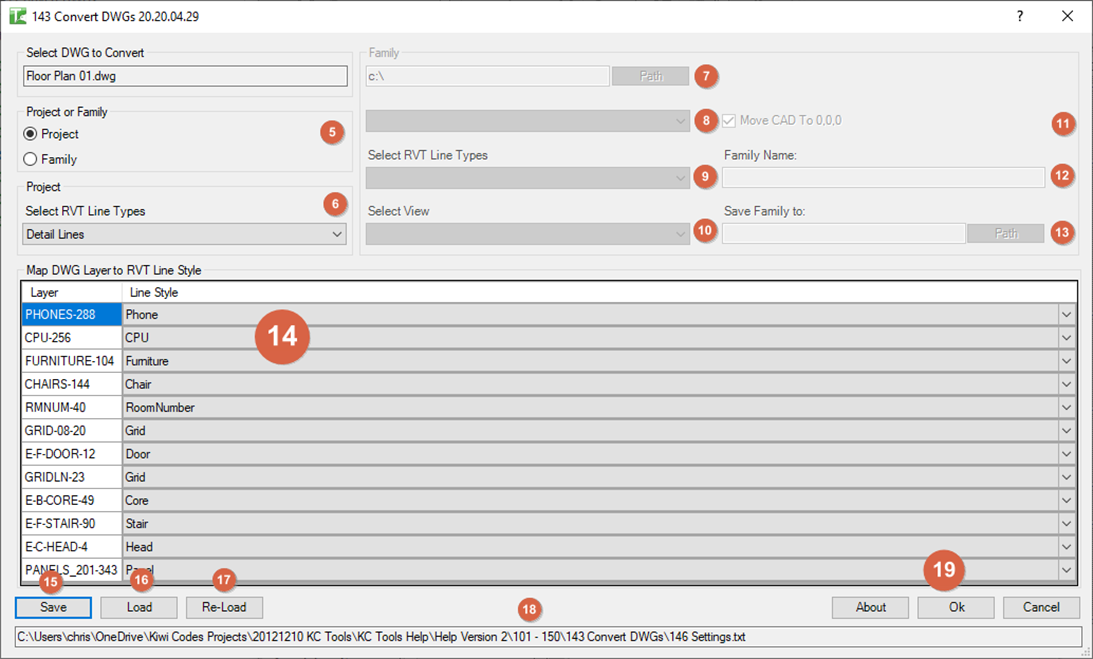Click the Load settings button

139,607
